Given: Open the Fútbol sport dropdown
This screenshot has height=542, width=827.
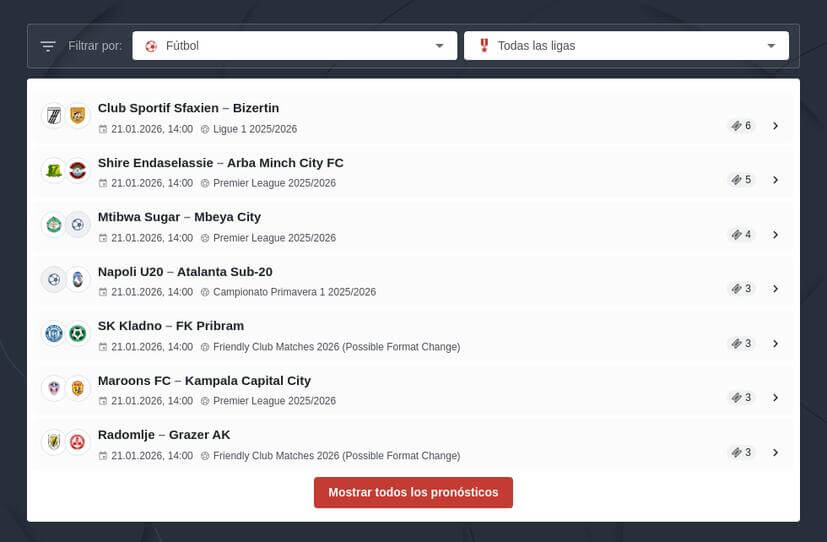Looking at the screenshot, I should click(x=294, y=46).
